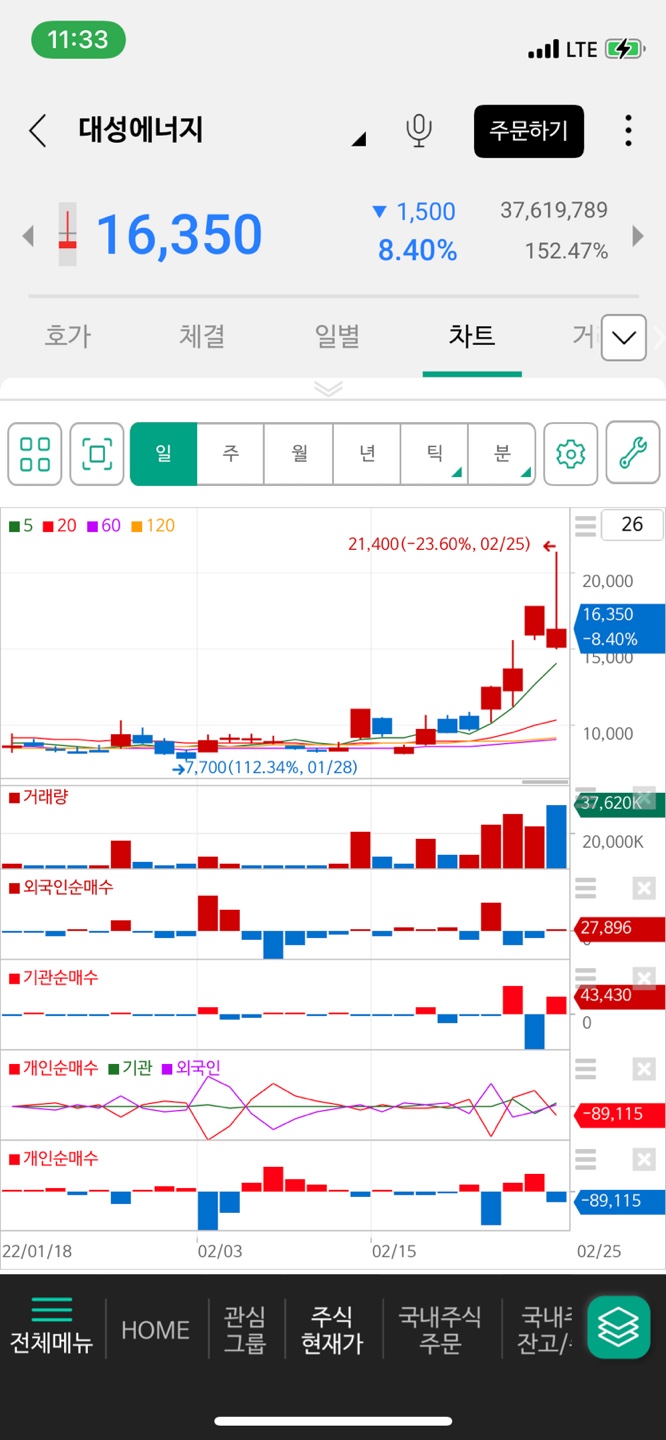Tap the 대성에너지 stock name

coord(141,130)
